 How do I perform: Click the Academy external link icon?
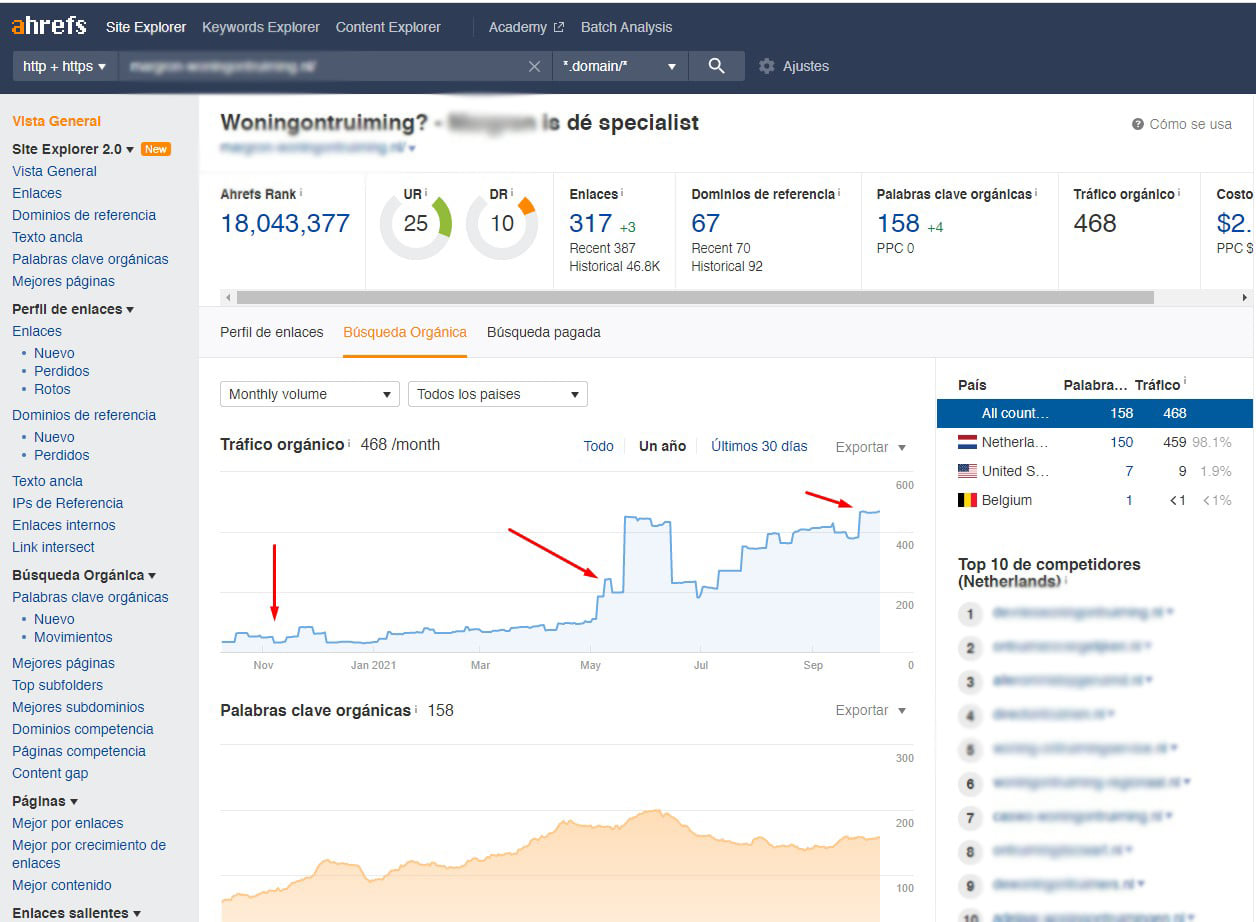[x=558, y=28]
